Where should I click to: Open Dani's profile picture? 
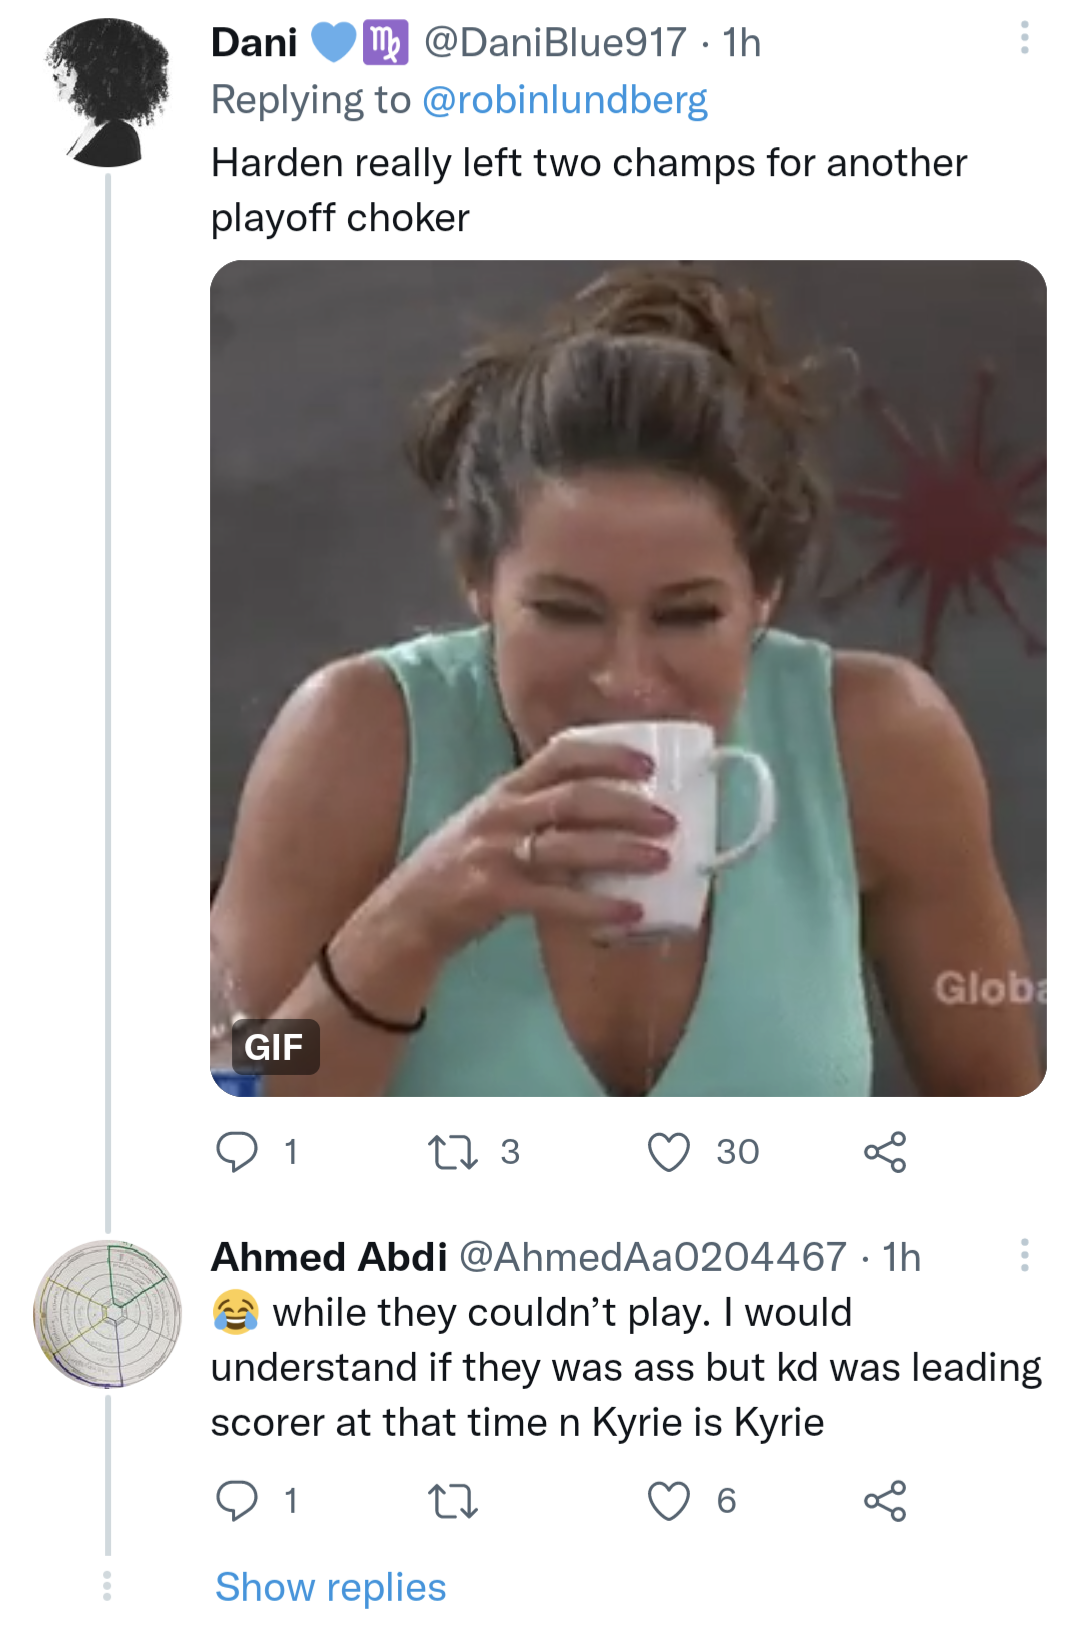(108, 93)
